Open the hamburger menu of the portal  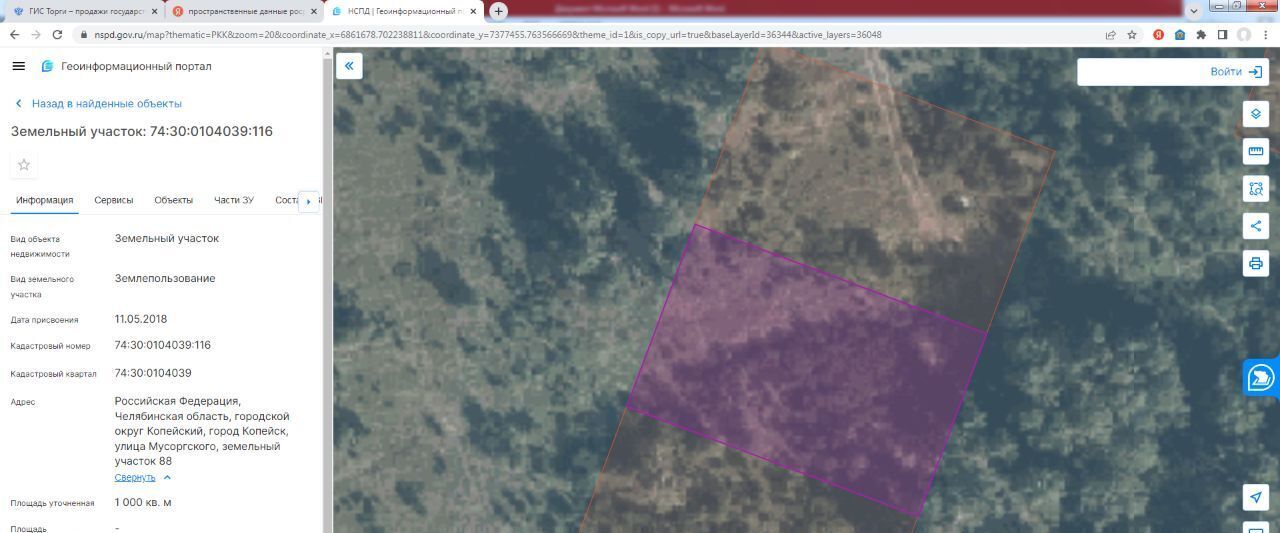coord(18,66)
